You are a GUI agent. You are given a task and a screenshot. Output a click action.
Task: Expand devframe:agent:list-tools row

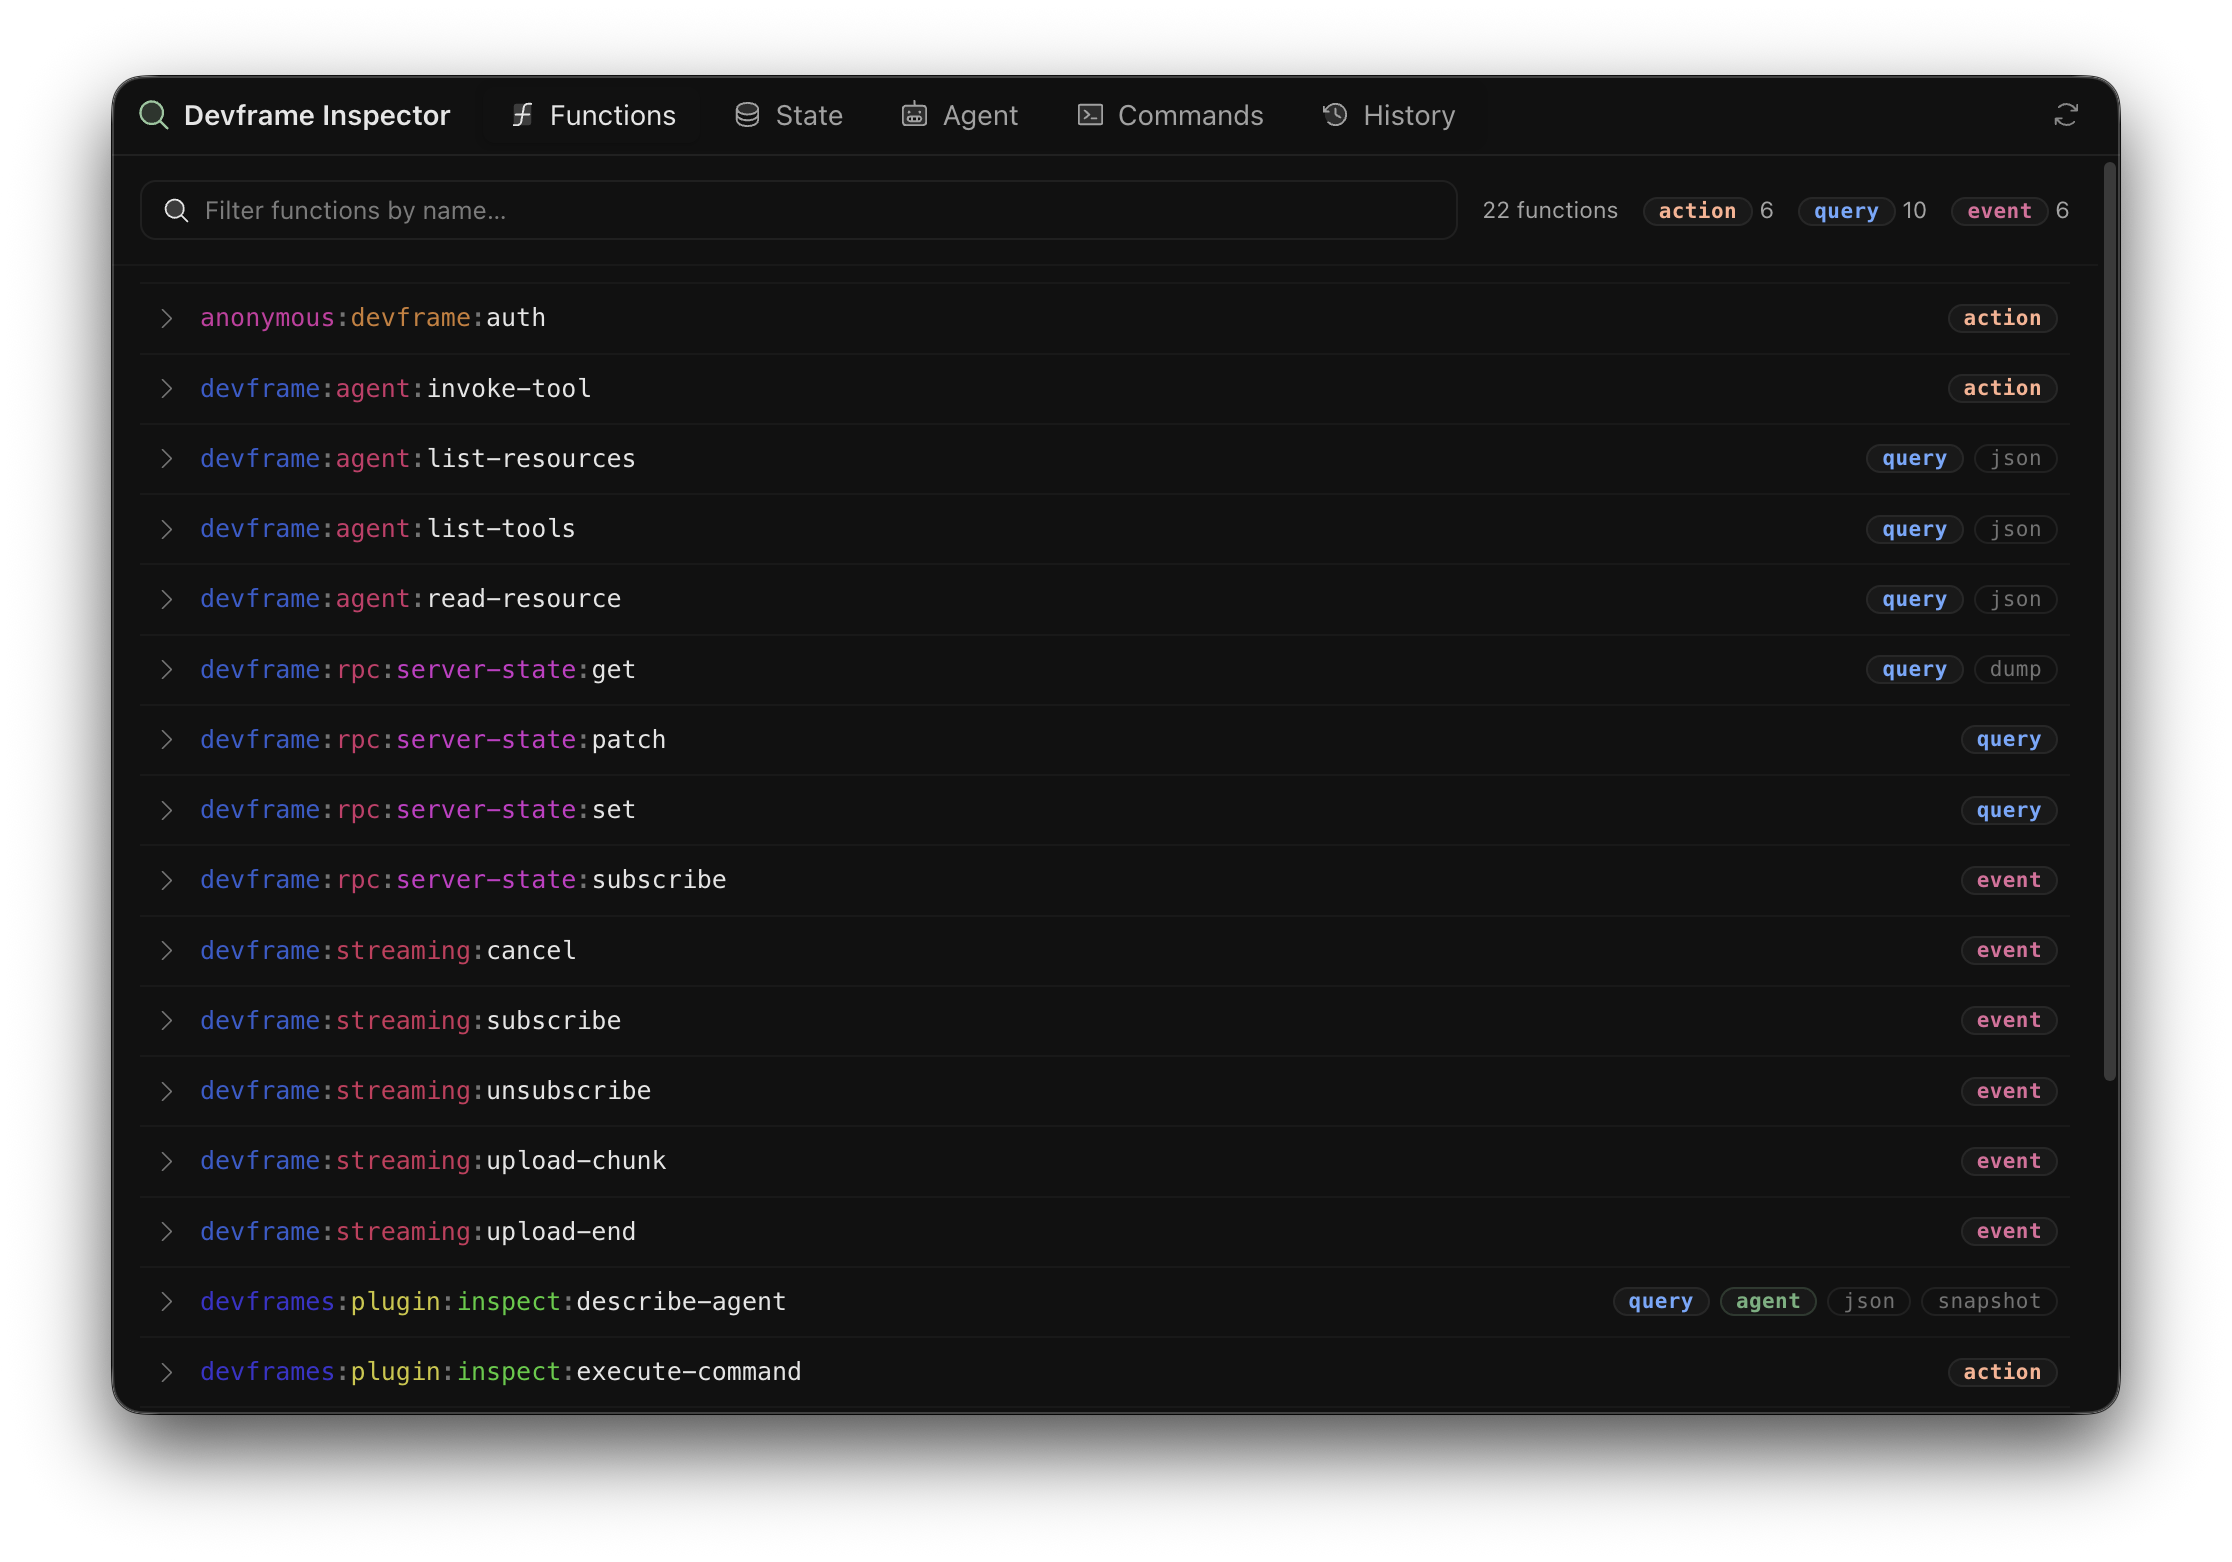[x=1104, y=529]
